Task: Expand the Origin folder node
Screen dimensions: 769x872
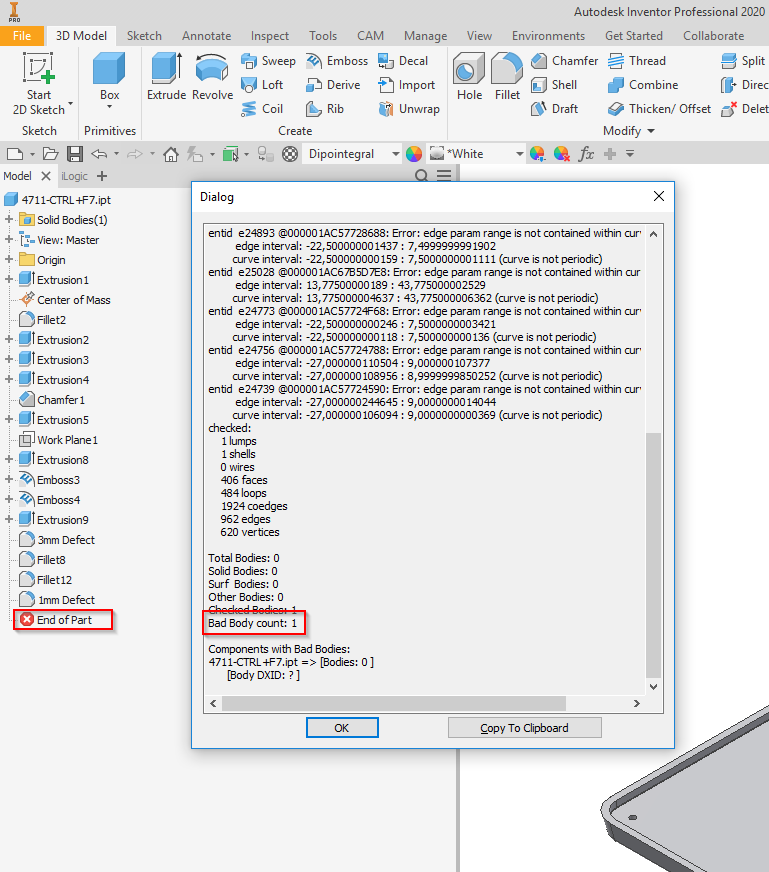Action: [8, 260]
